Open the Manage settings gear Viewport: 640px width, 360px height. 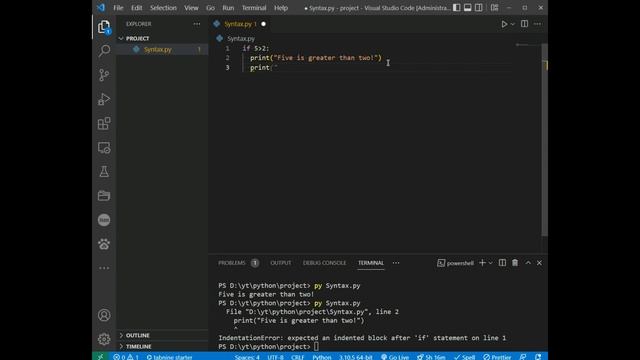click(x=104, y=339)
